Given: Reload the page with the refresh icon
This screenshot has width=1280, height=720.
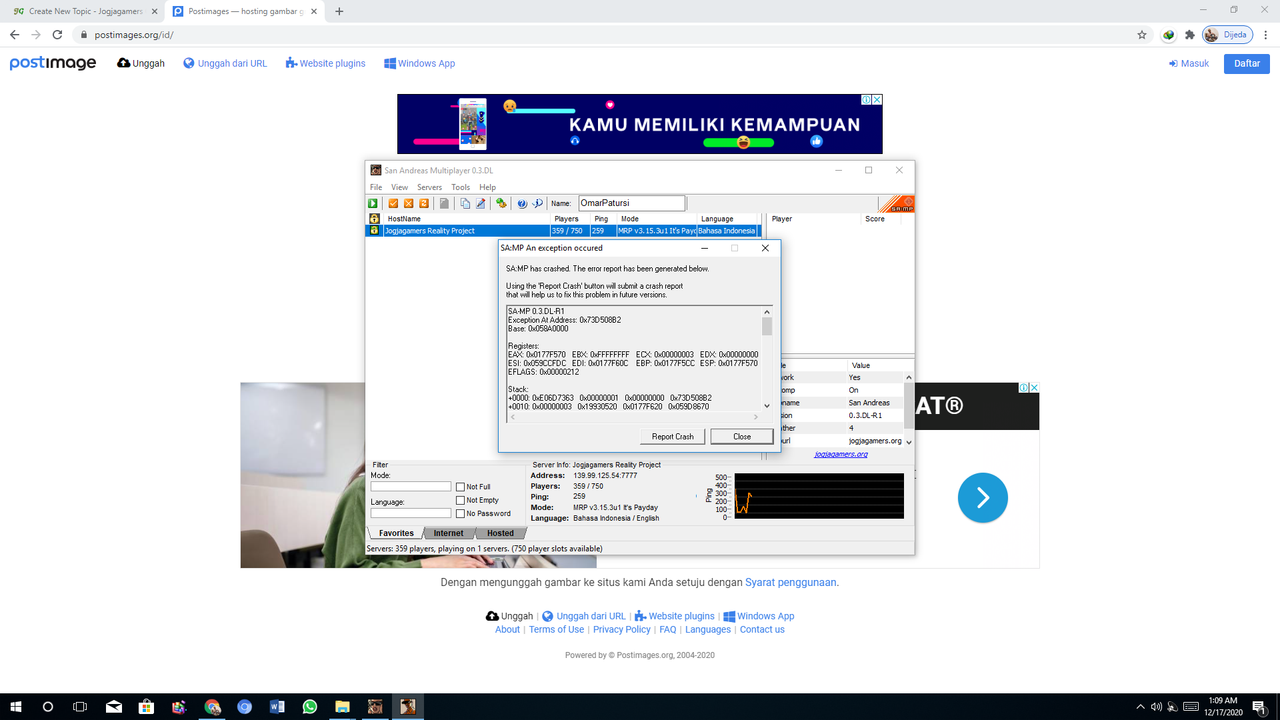Looking at the screenshot, I should click(x=57, y=34).
